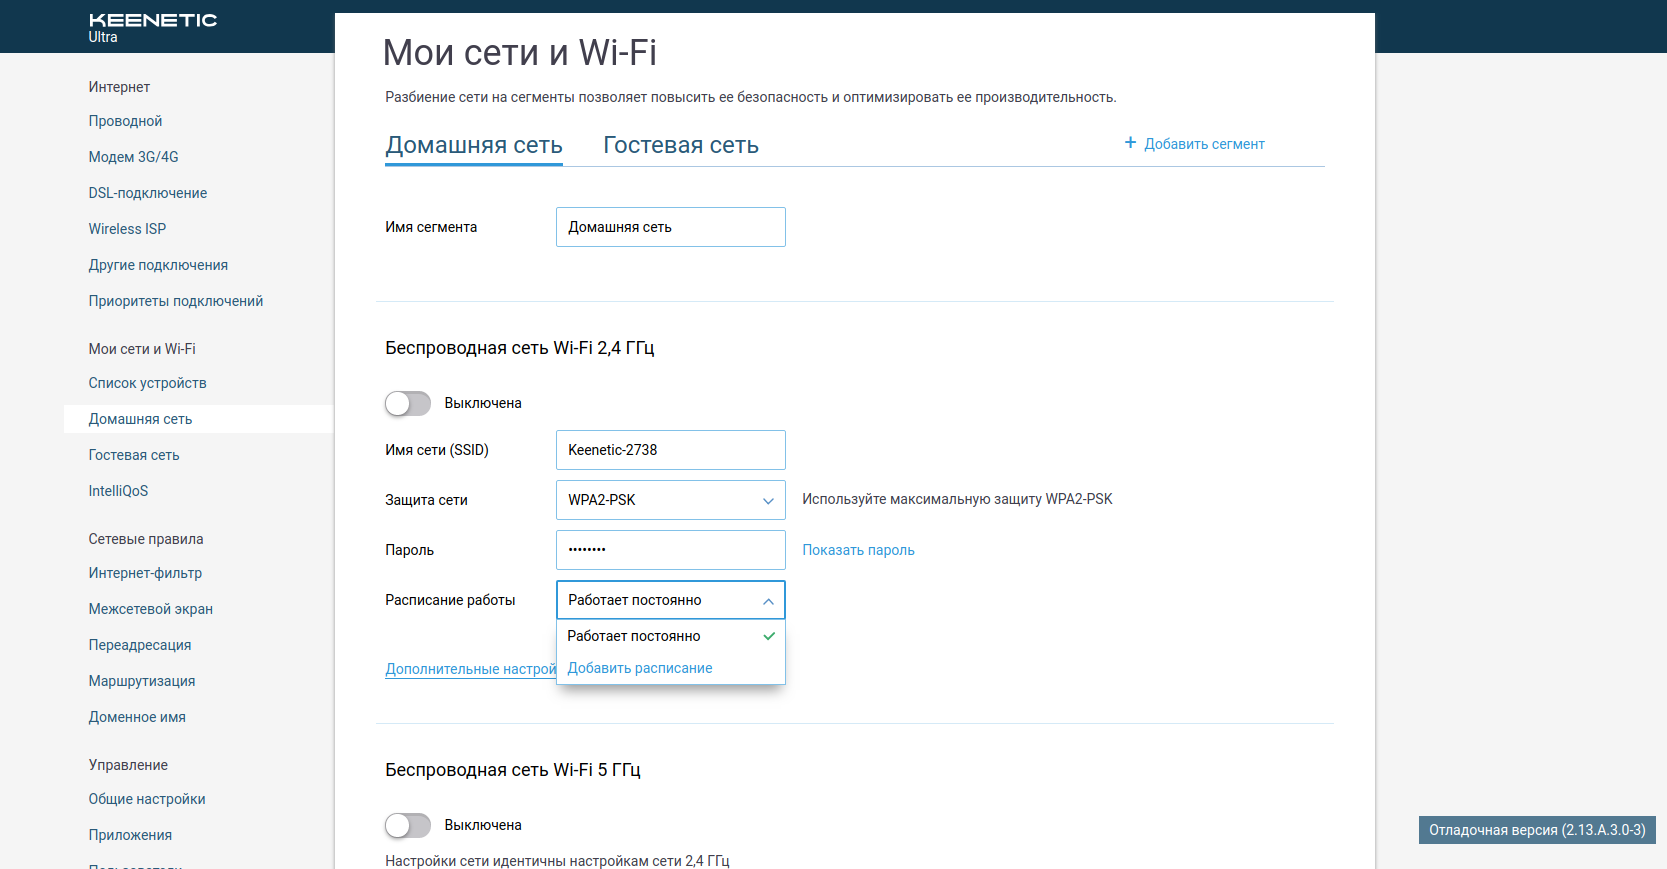Viewport: 1667px width, 869px height.
Task: Select the Работает постоянно option in the list
Action: [671, 636]
